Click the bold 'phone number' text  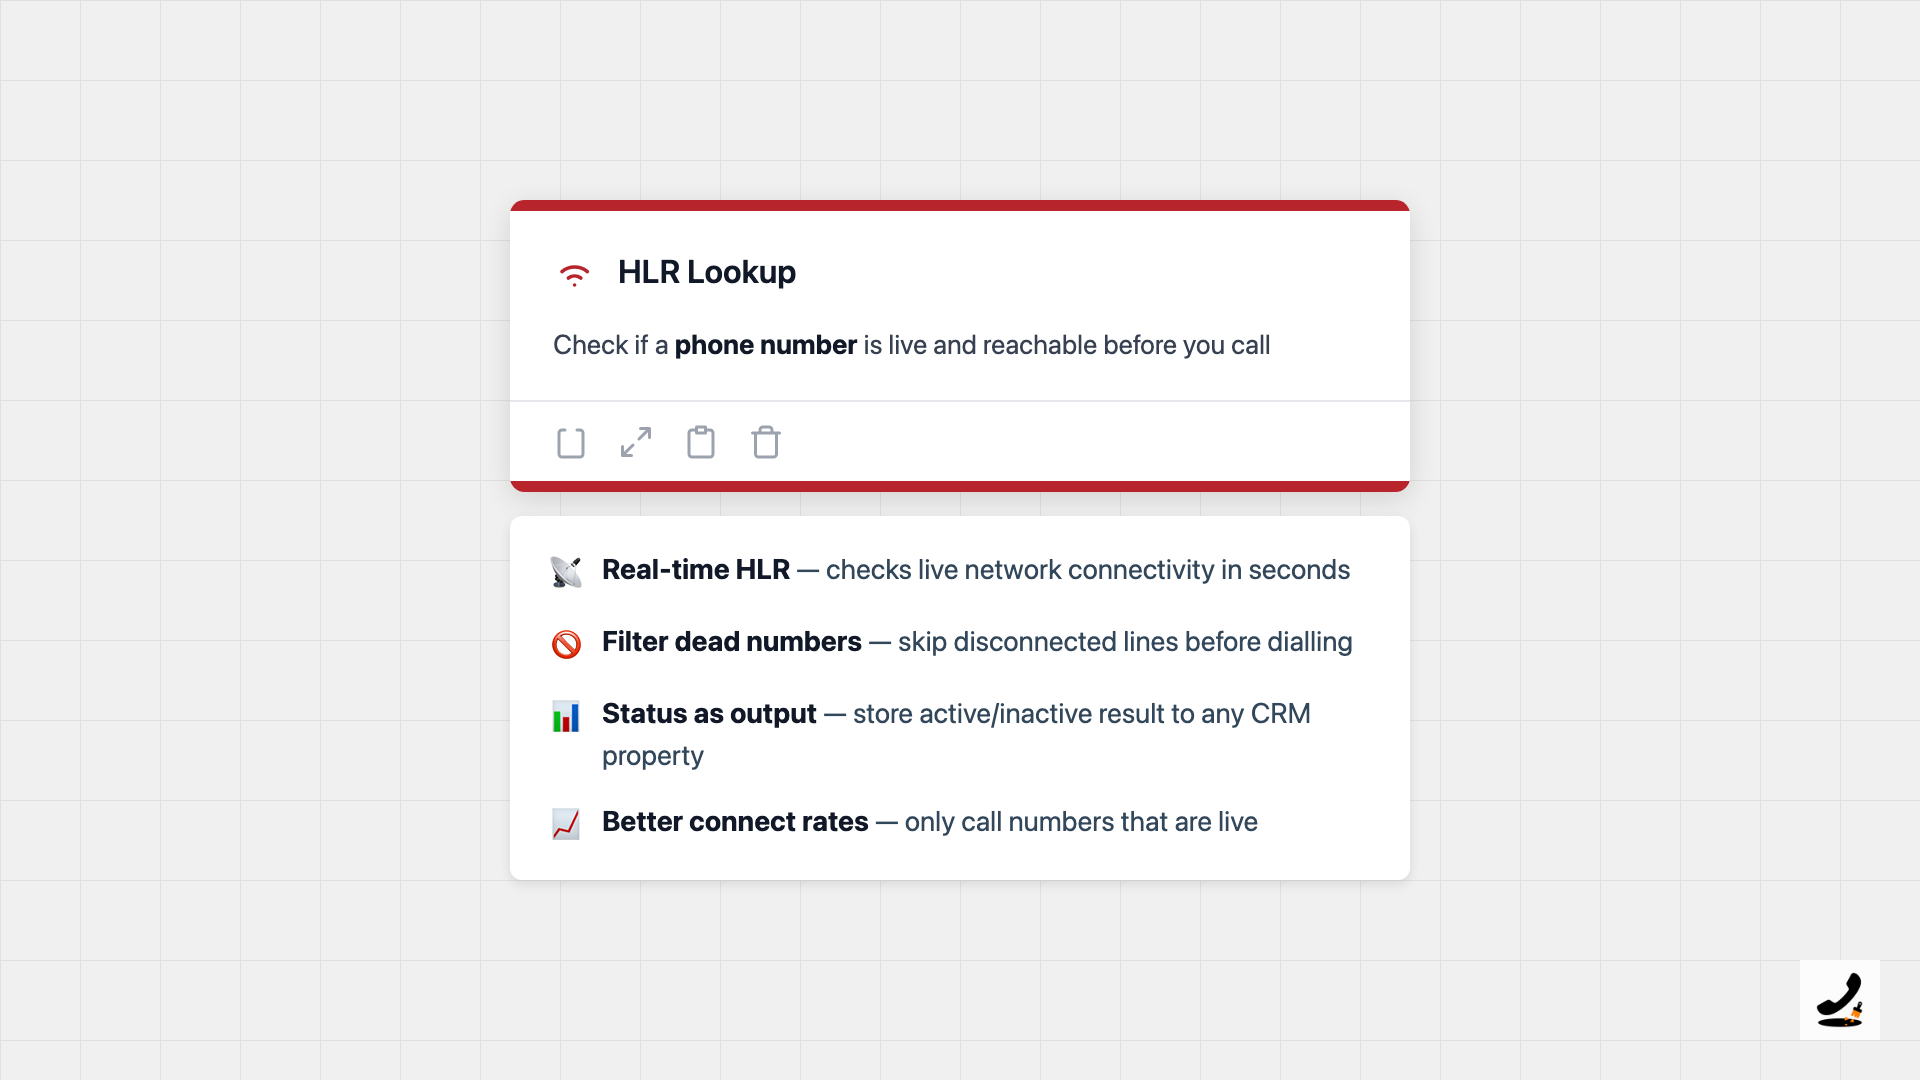tap(765, 345)
